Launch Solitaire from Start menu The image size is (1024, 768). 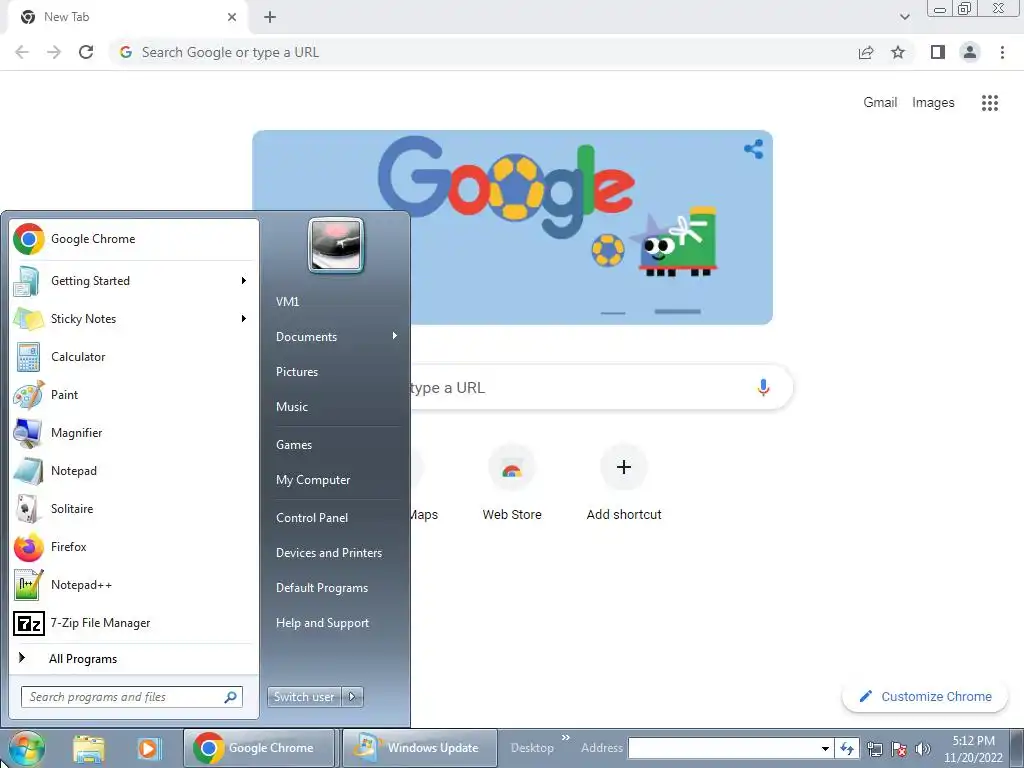click(x=134, y=509)
